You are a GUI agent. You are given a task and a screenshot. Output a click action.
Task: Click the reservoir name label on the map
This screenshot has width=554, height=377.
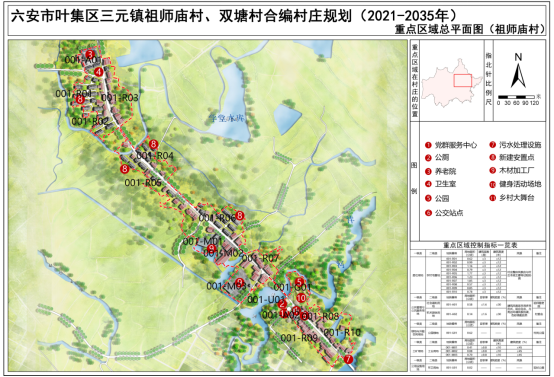227,118
